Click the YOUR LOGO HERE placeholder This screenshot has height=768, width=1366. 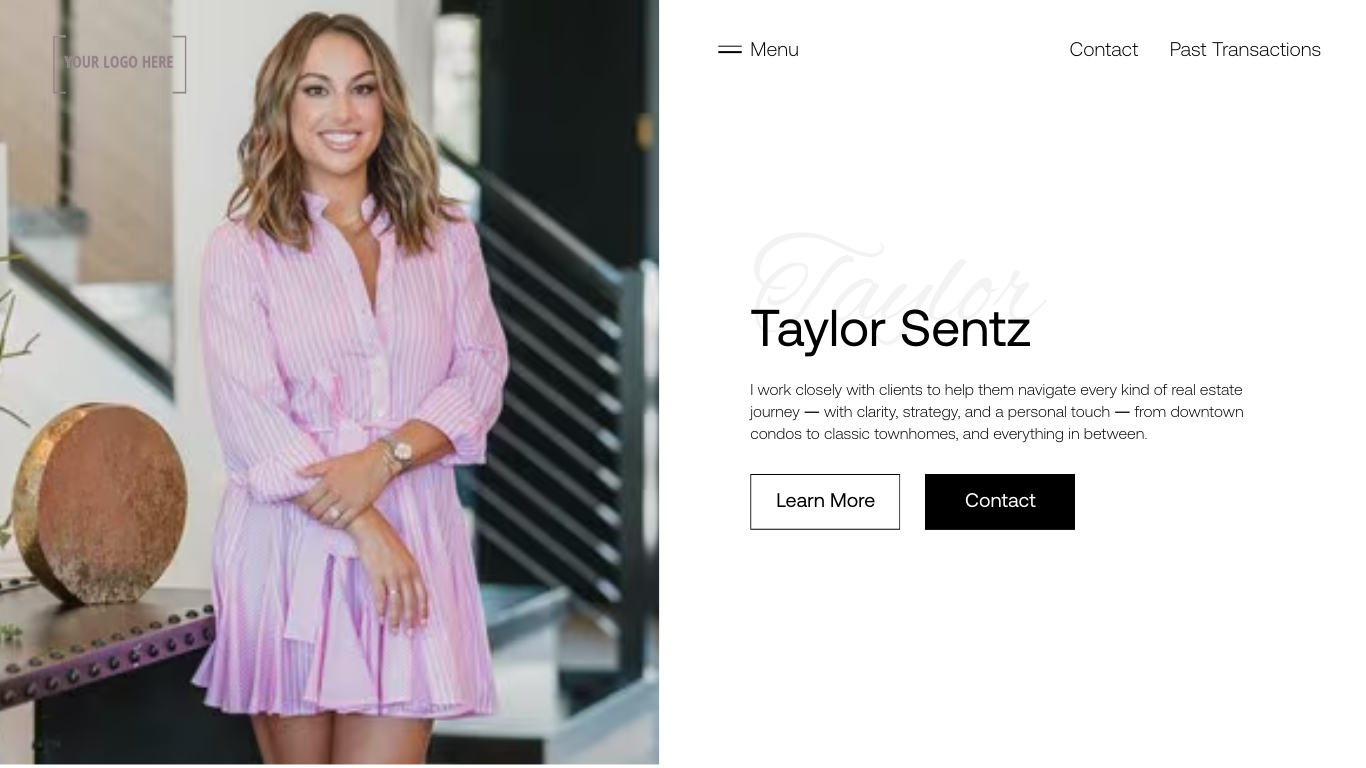(119, 64)
